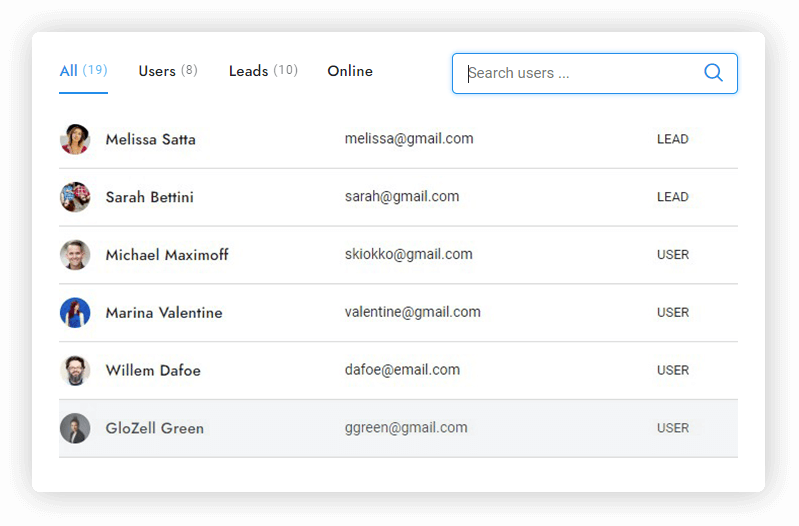Open Melissa Satta's name link
The height and width of the screenshot is (526, 799).
click(x=150, y=140)
